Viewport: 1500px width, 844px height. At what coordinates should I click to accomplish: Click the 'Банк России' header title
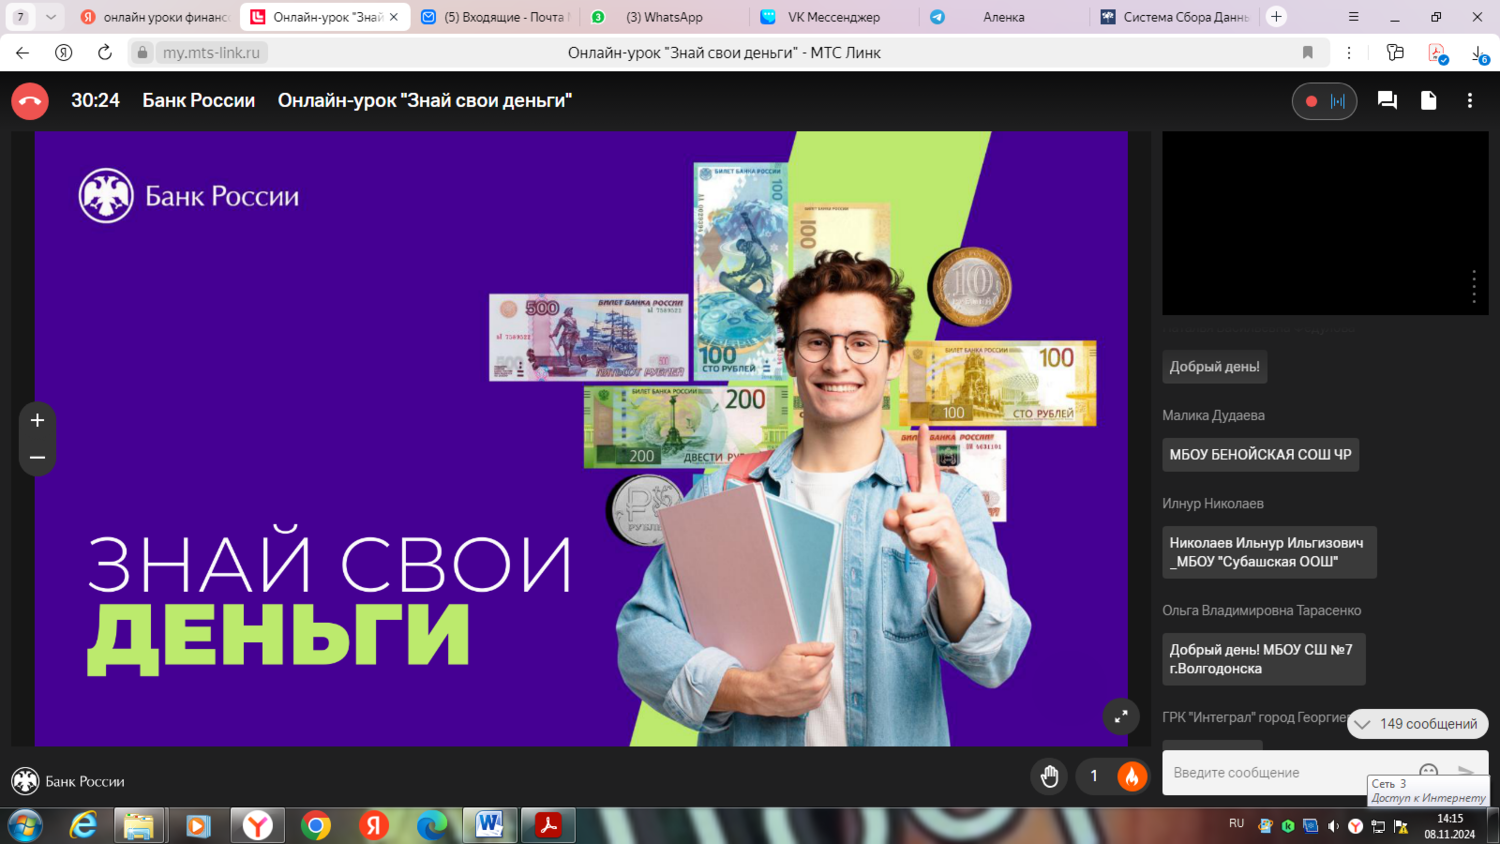point(198,101)
